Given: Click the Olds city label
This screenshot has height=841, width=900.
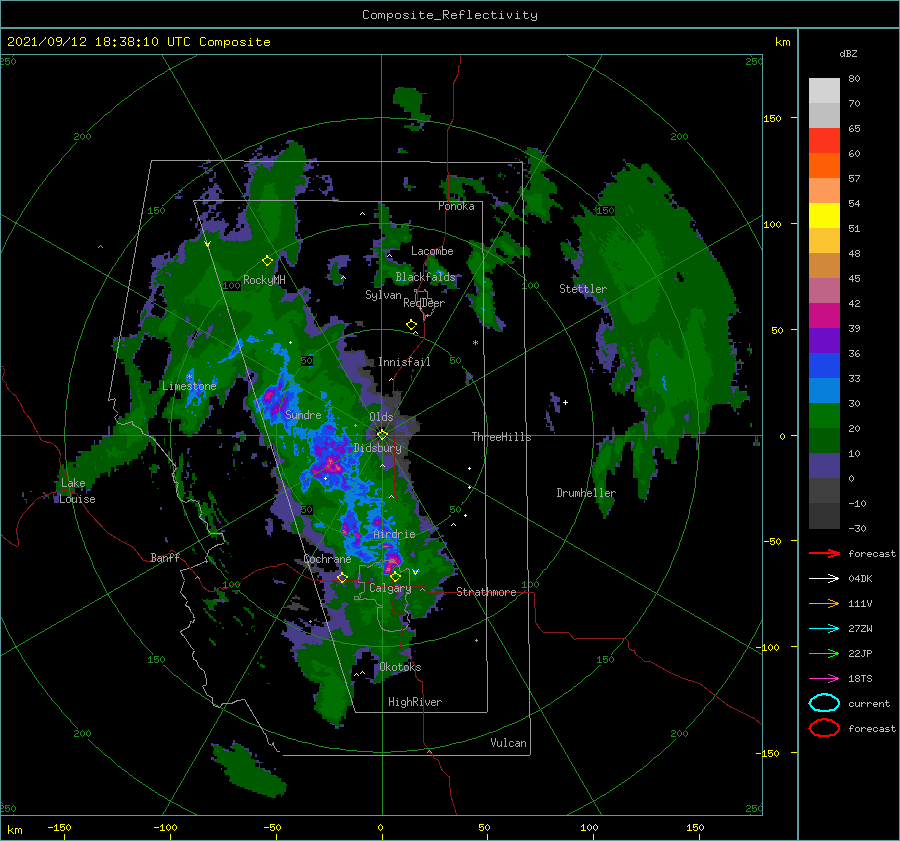Looking at the screenshot, I should coord(381,417).
